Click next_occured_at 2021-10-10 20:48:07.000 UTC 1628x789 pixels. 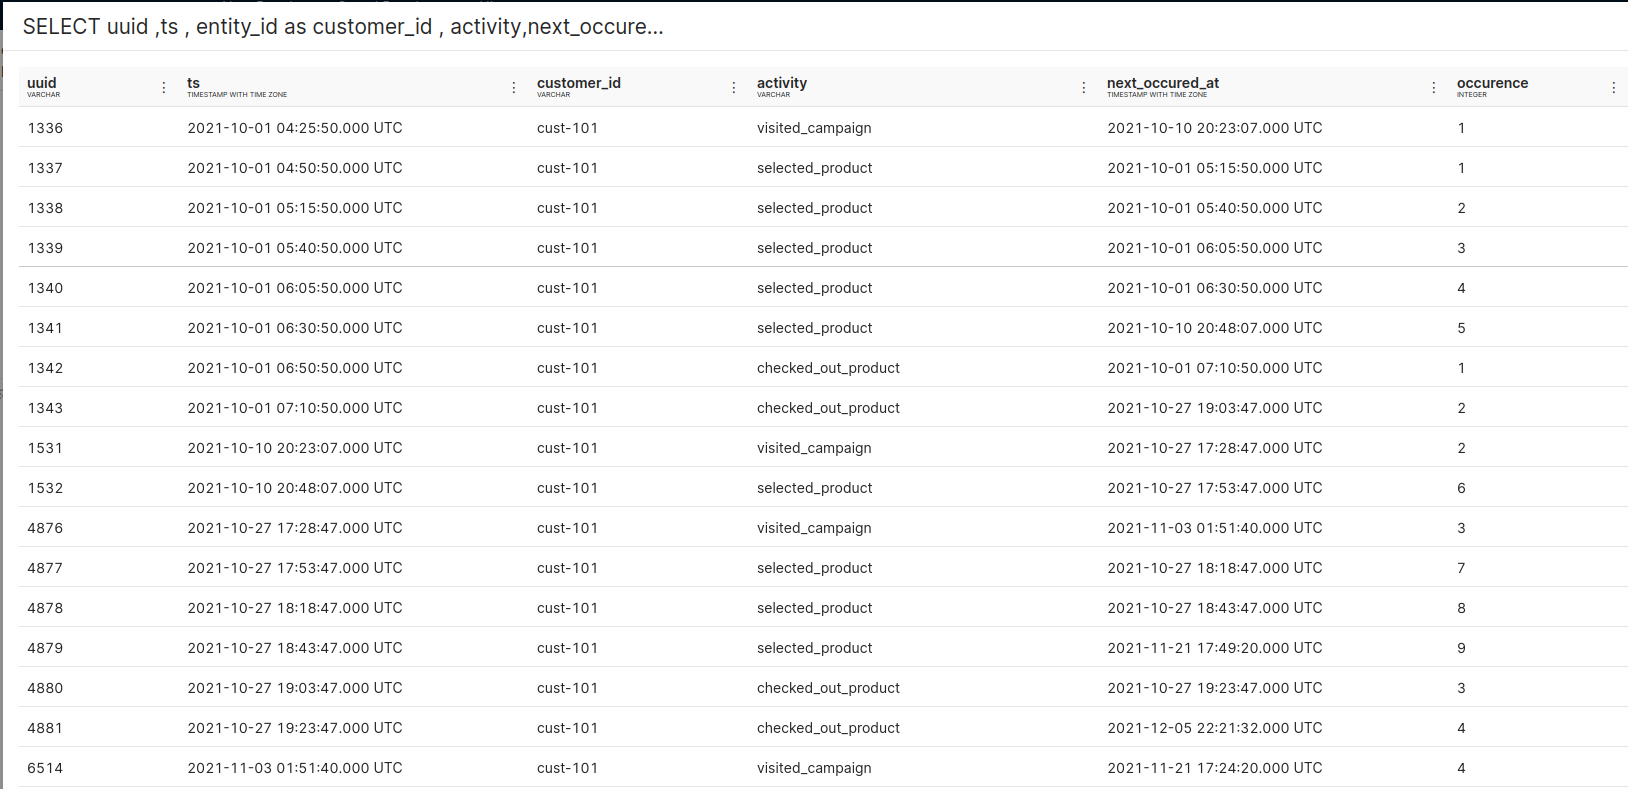click(1215, 328)
